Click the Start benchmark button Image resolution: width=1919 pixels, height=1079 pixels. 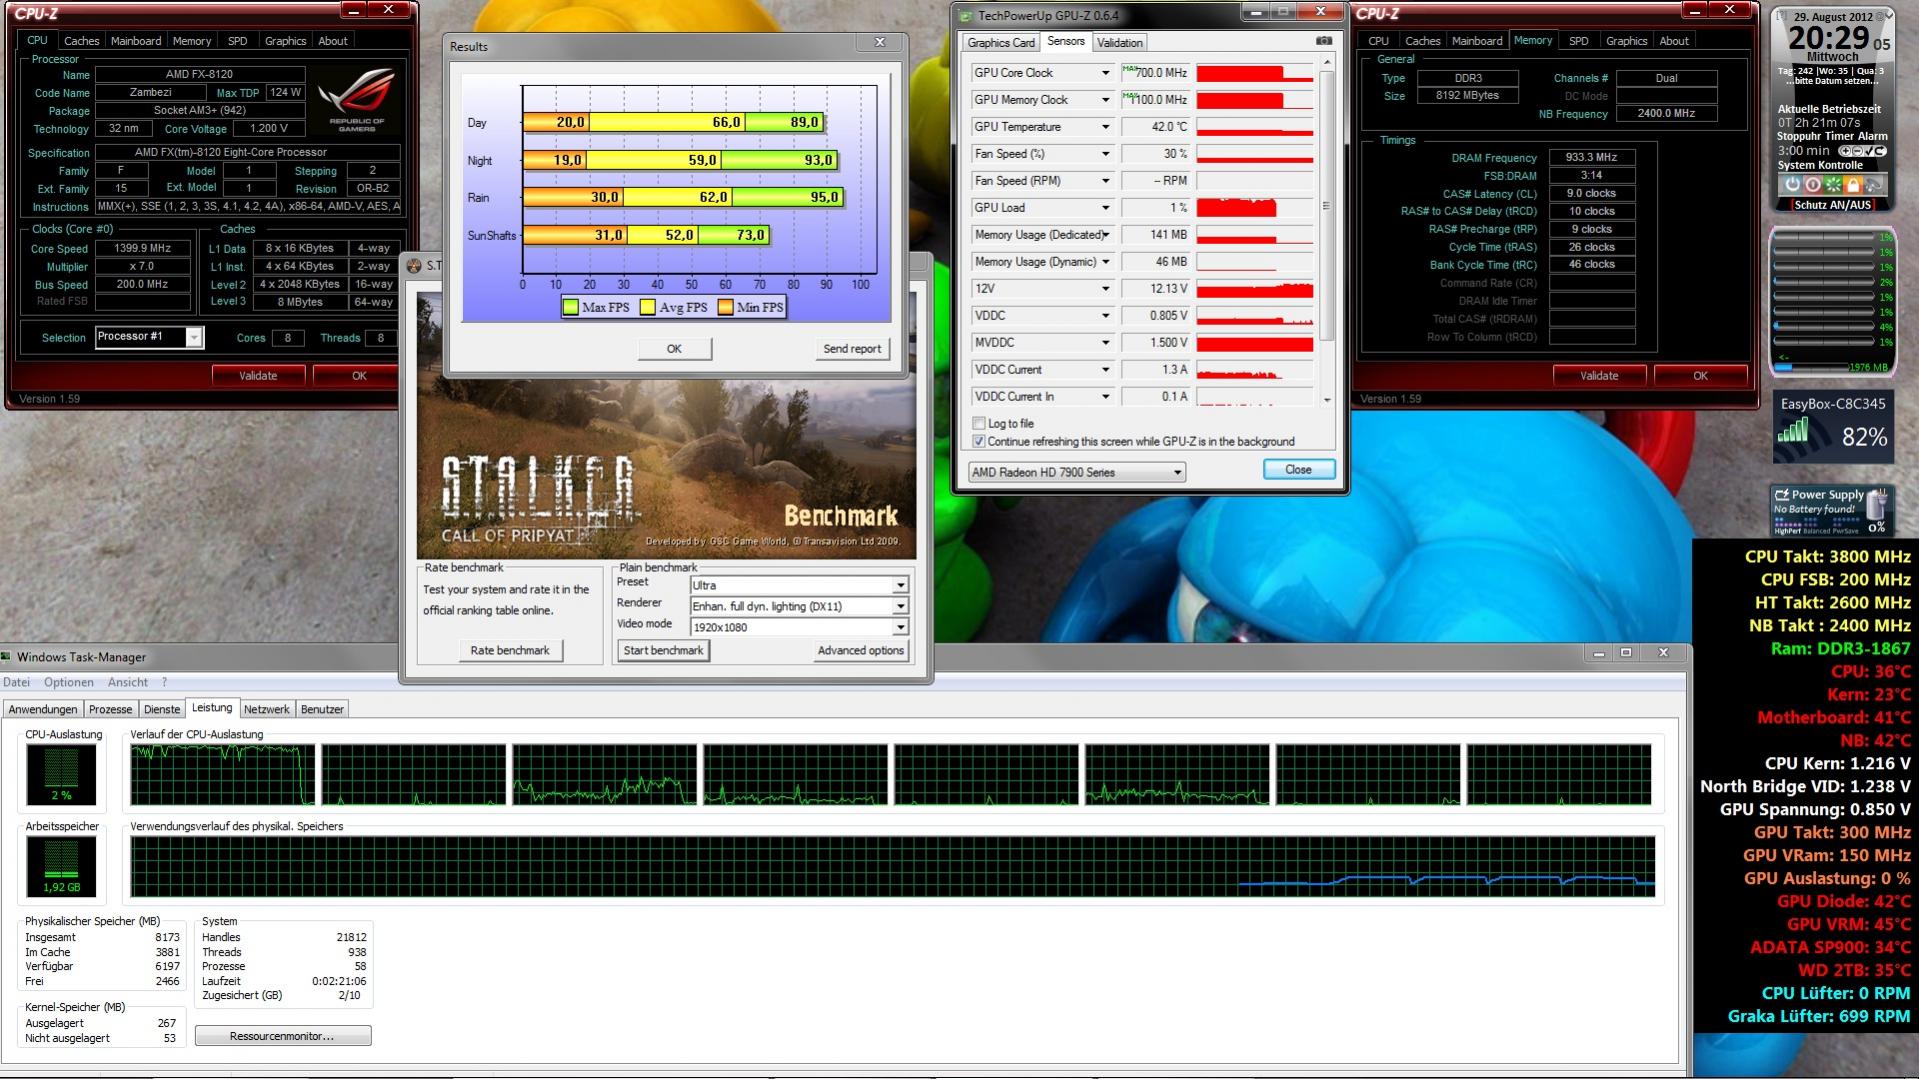click(x=663, y=650)
